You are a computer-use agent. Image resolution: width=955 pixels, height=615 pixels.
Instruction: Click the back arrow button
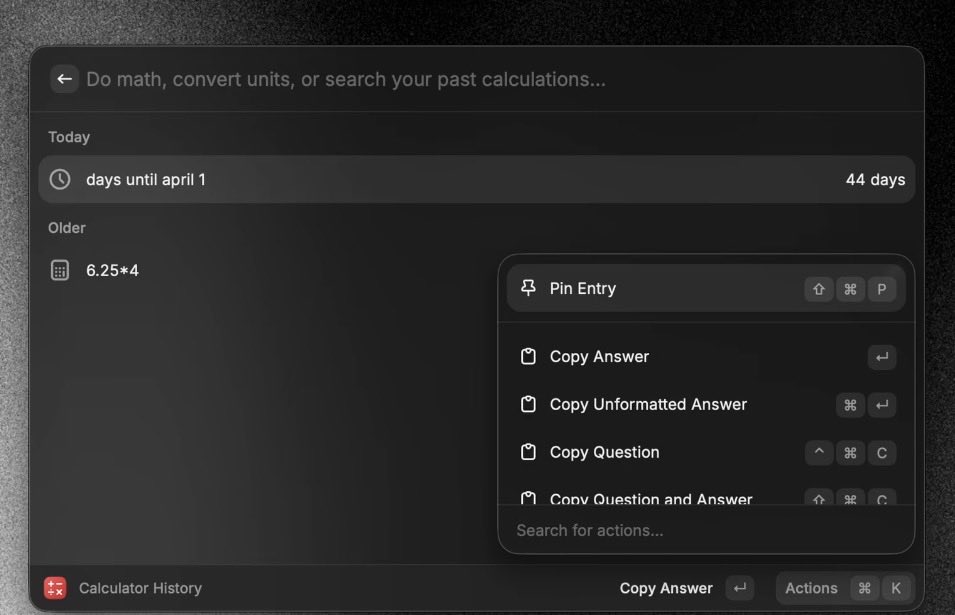pos(64,79)
